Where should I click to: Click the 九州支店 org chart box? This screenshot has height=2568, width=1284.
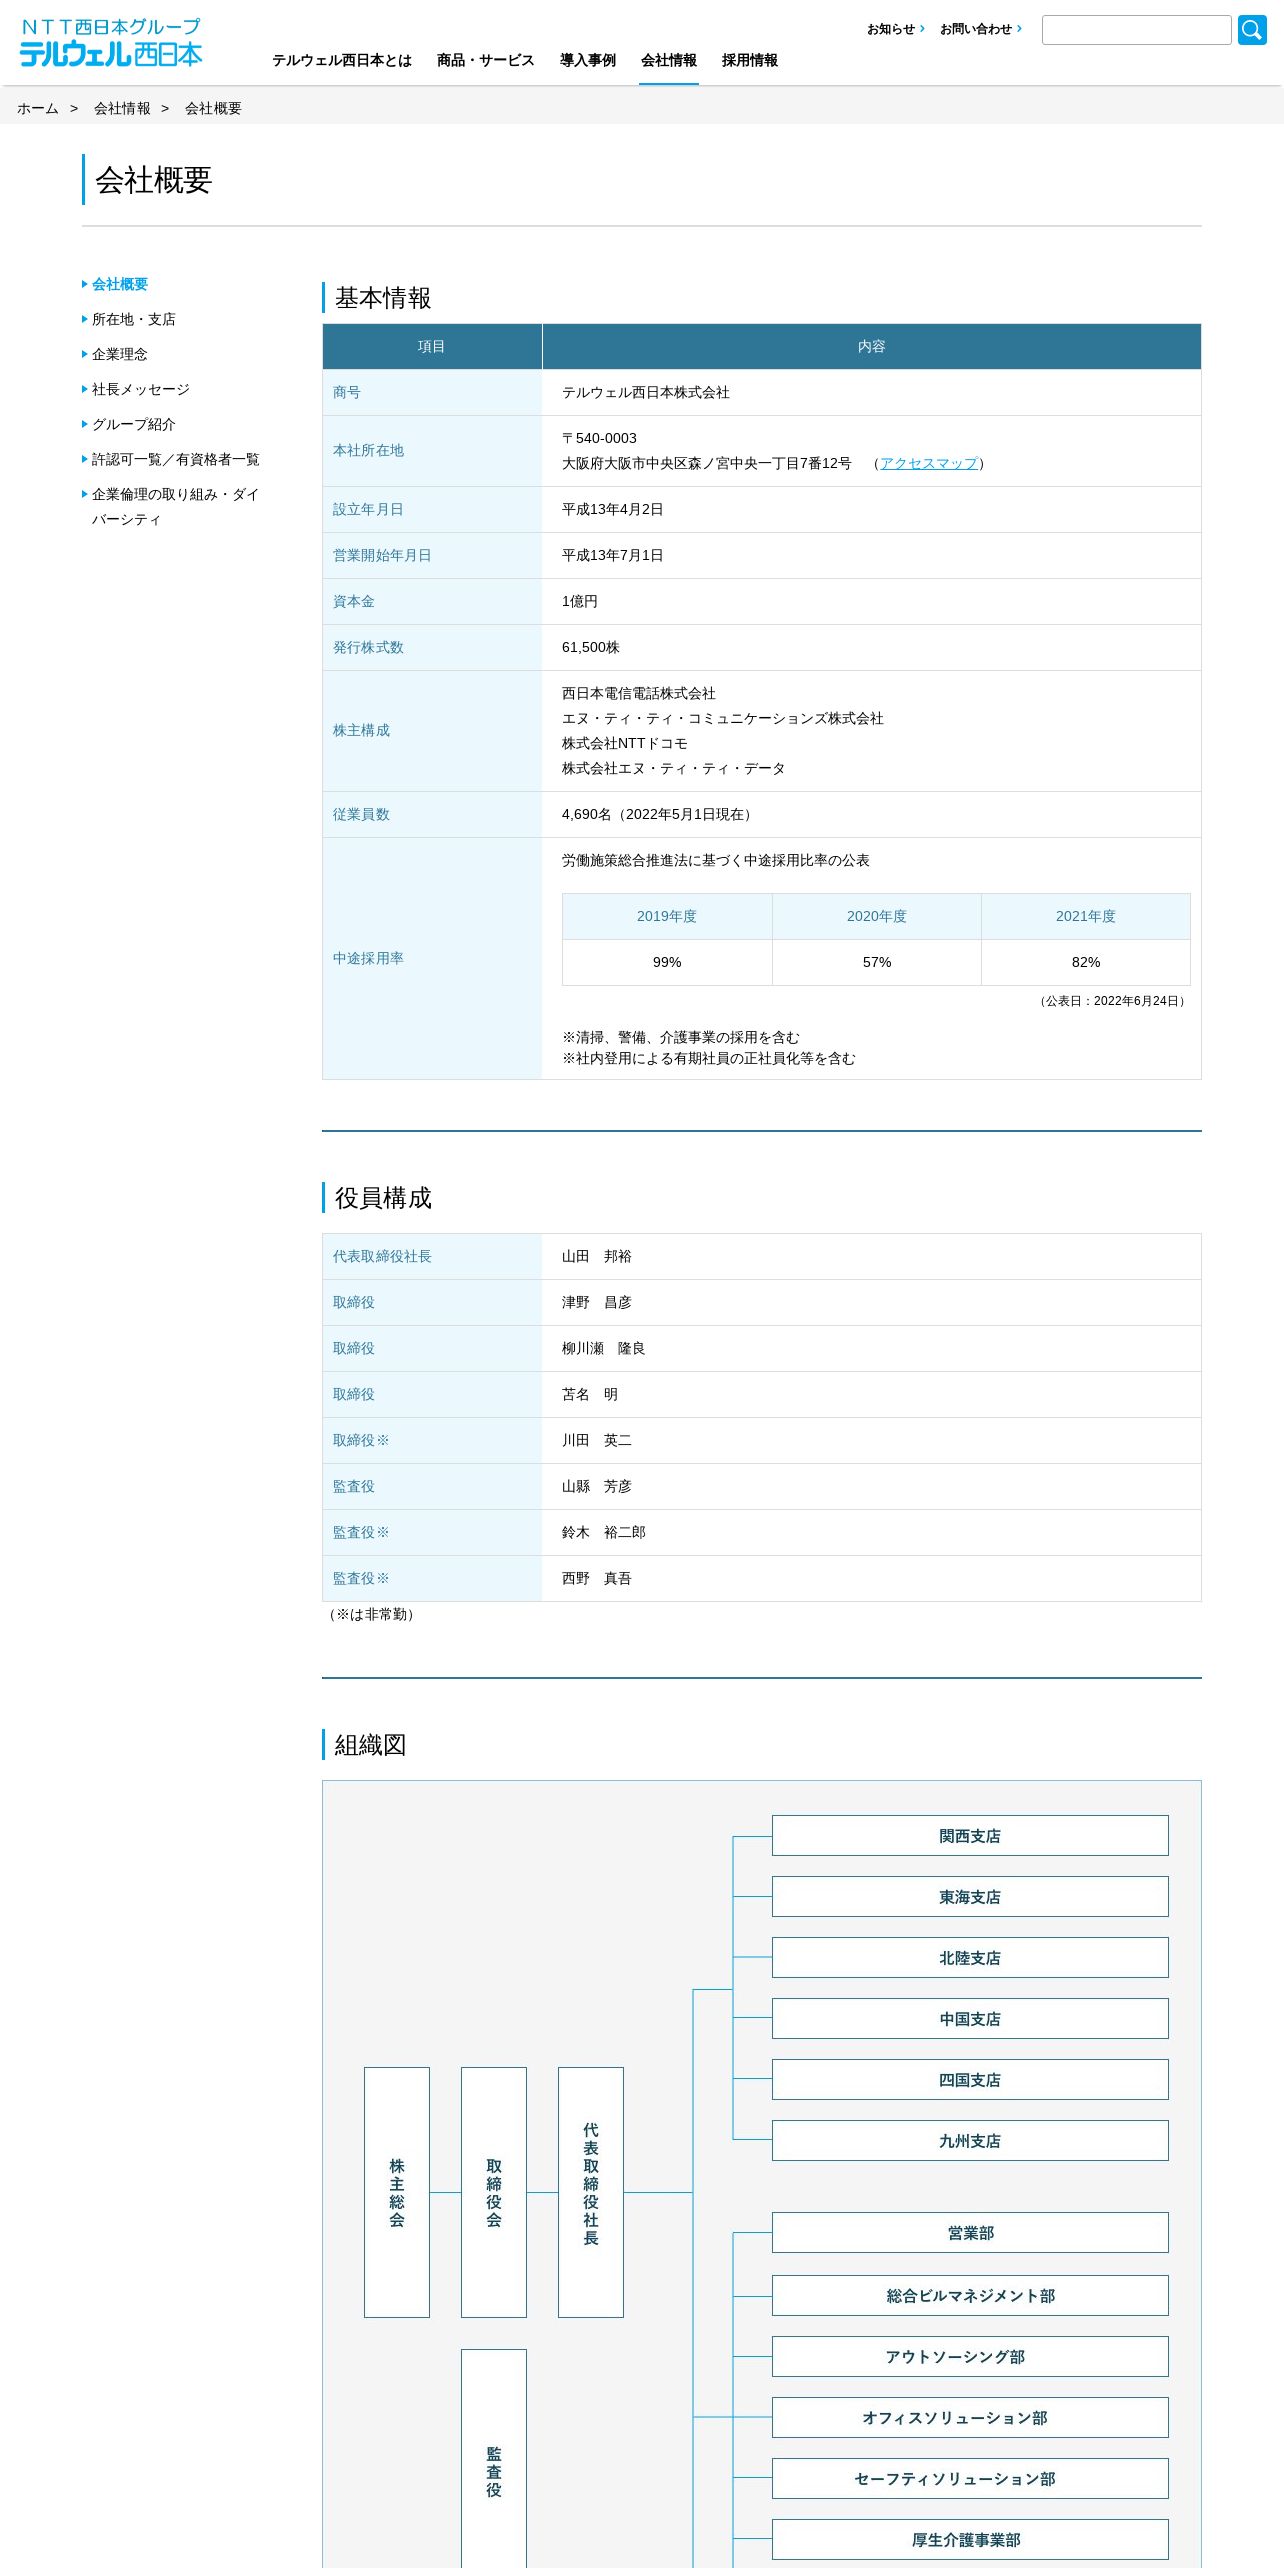(x=970, y=2141)
